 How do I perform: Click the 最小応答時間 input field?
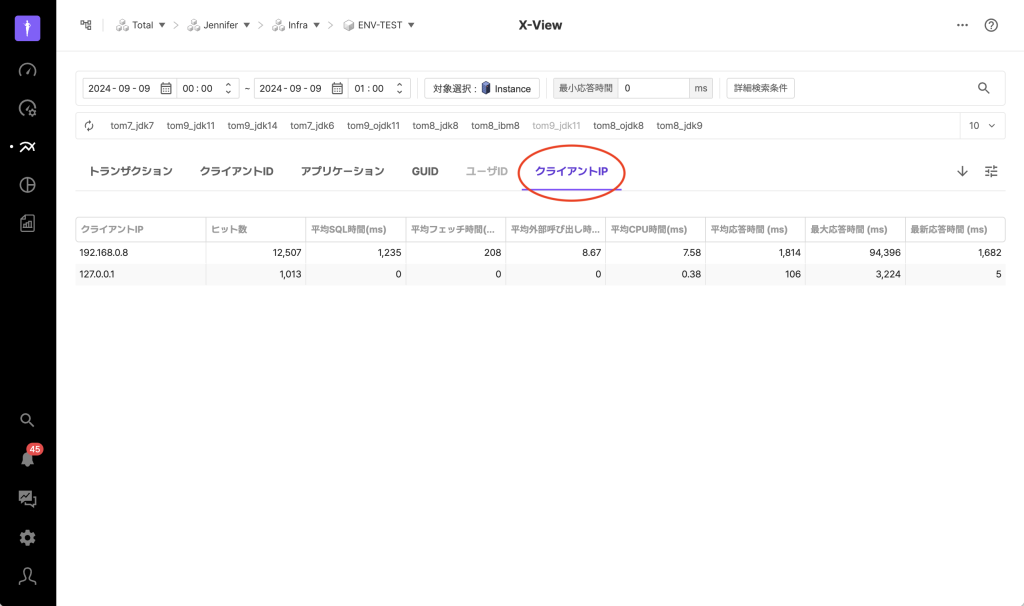pyautogui.click(x=653, y=88)
